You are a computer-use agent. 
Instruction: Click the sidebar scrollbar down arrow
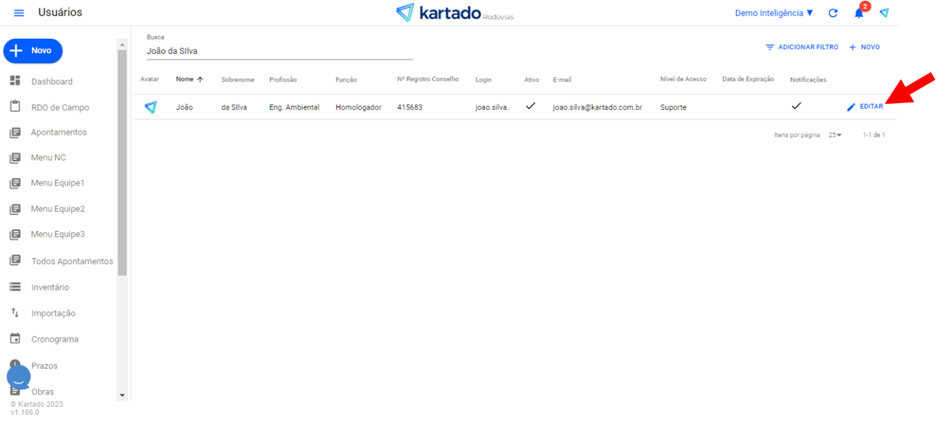[123, 395]
